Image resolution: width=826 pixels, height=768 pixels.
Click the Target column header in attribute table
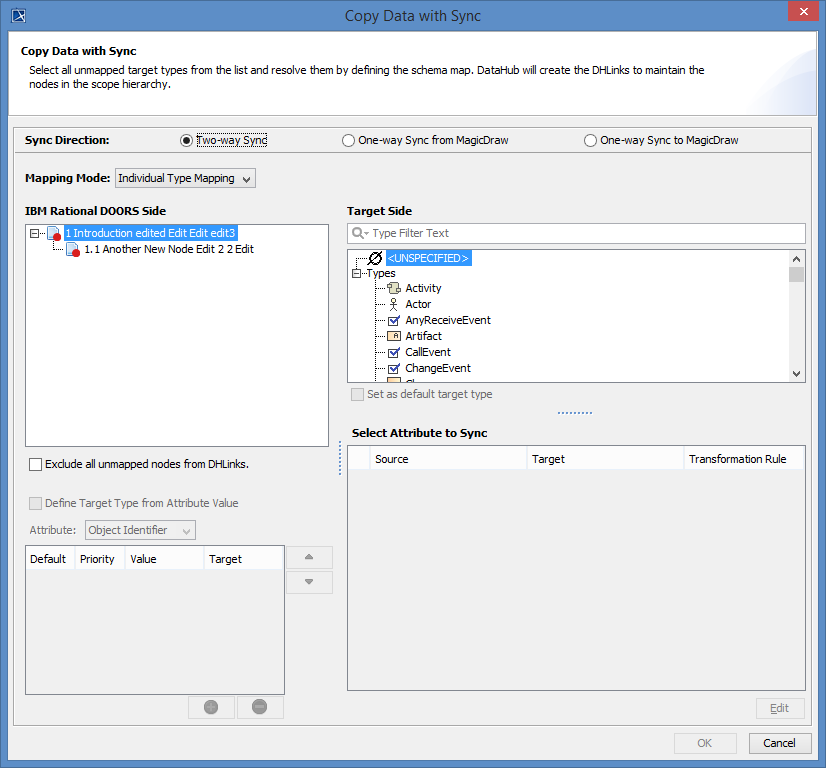(605, 459)
